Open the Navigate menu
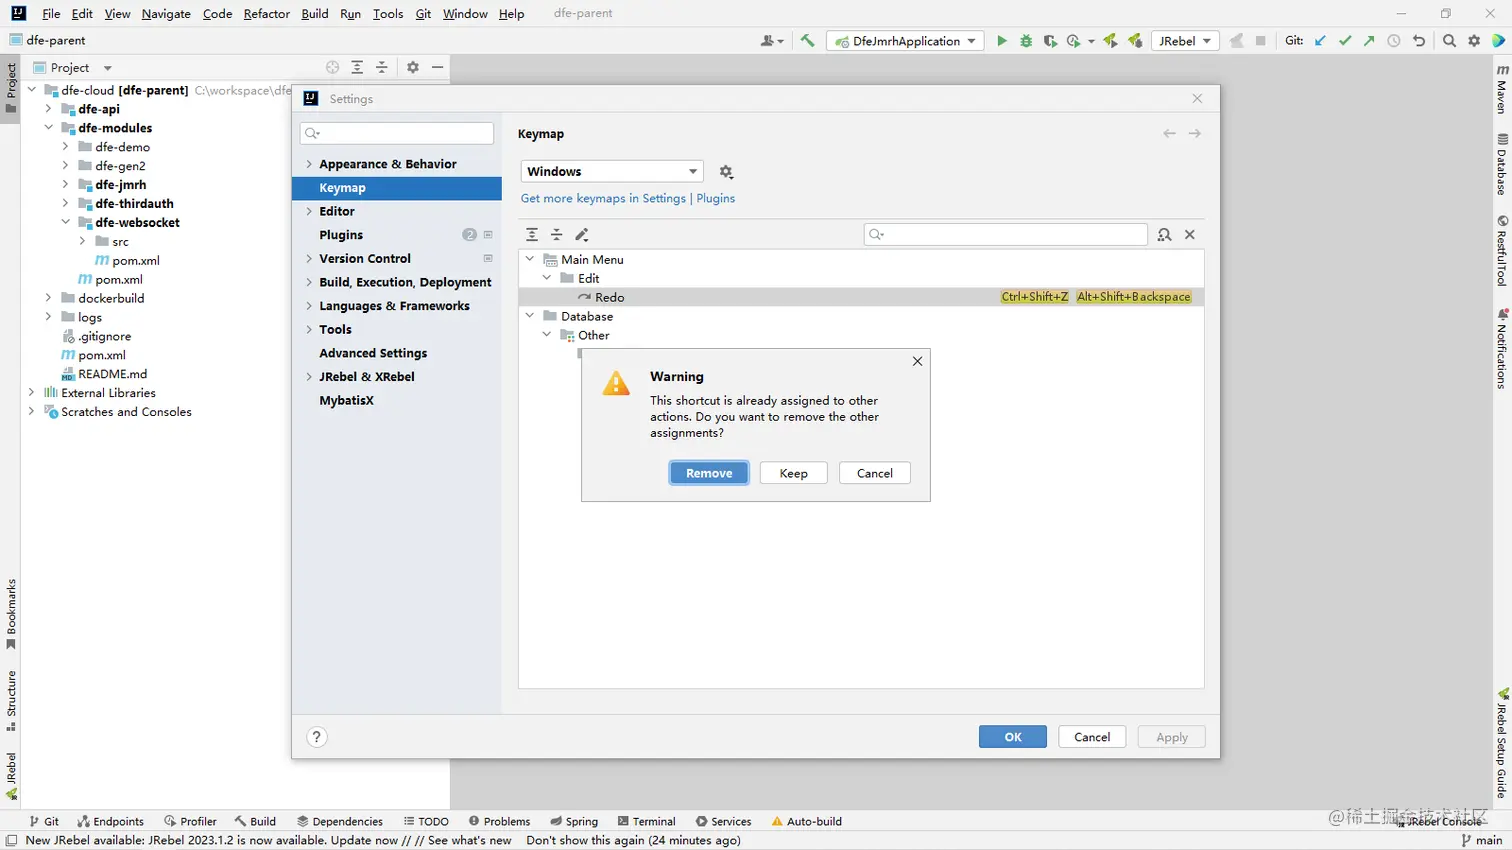Viewport: 1512px width, 850px height. click(166, 14)
